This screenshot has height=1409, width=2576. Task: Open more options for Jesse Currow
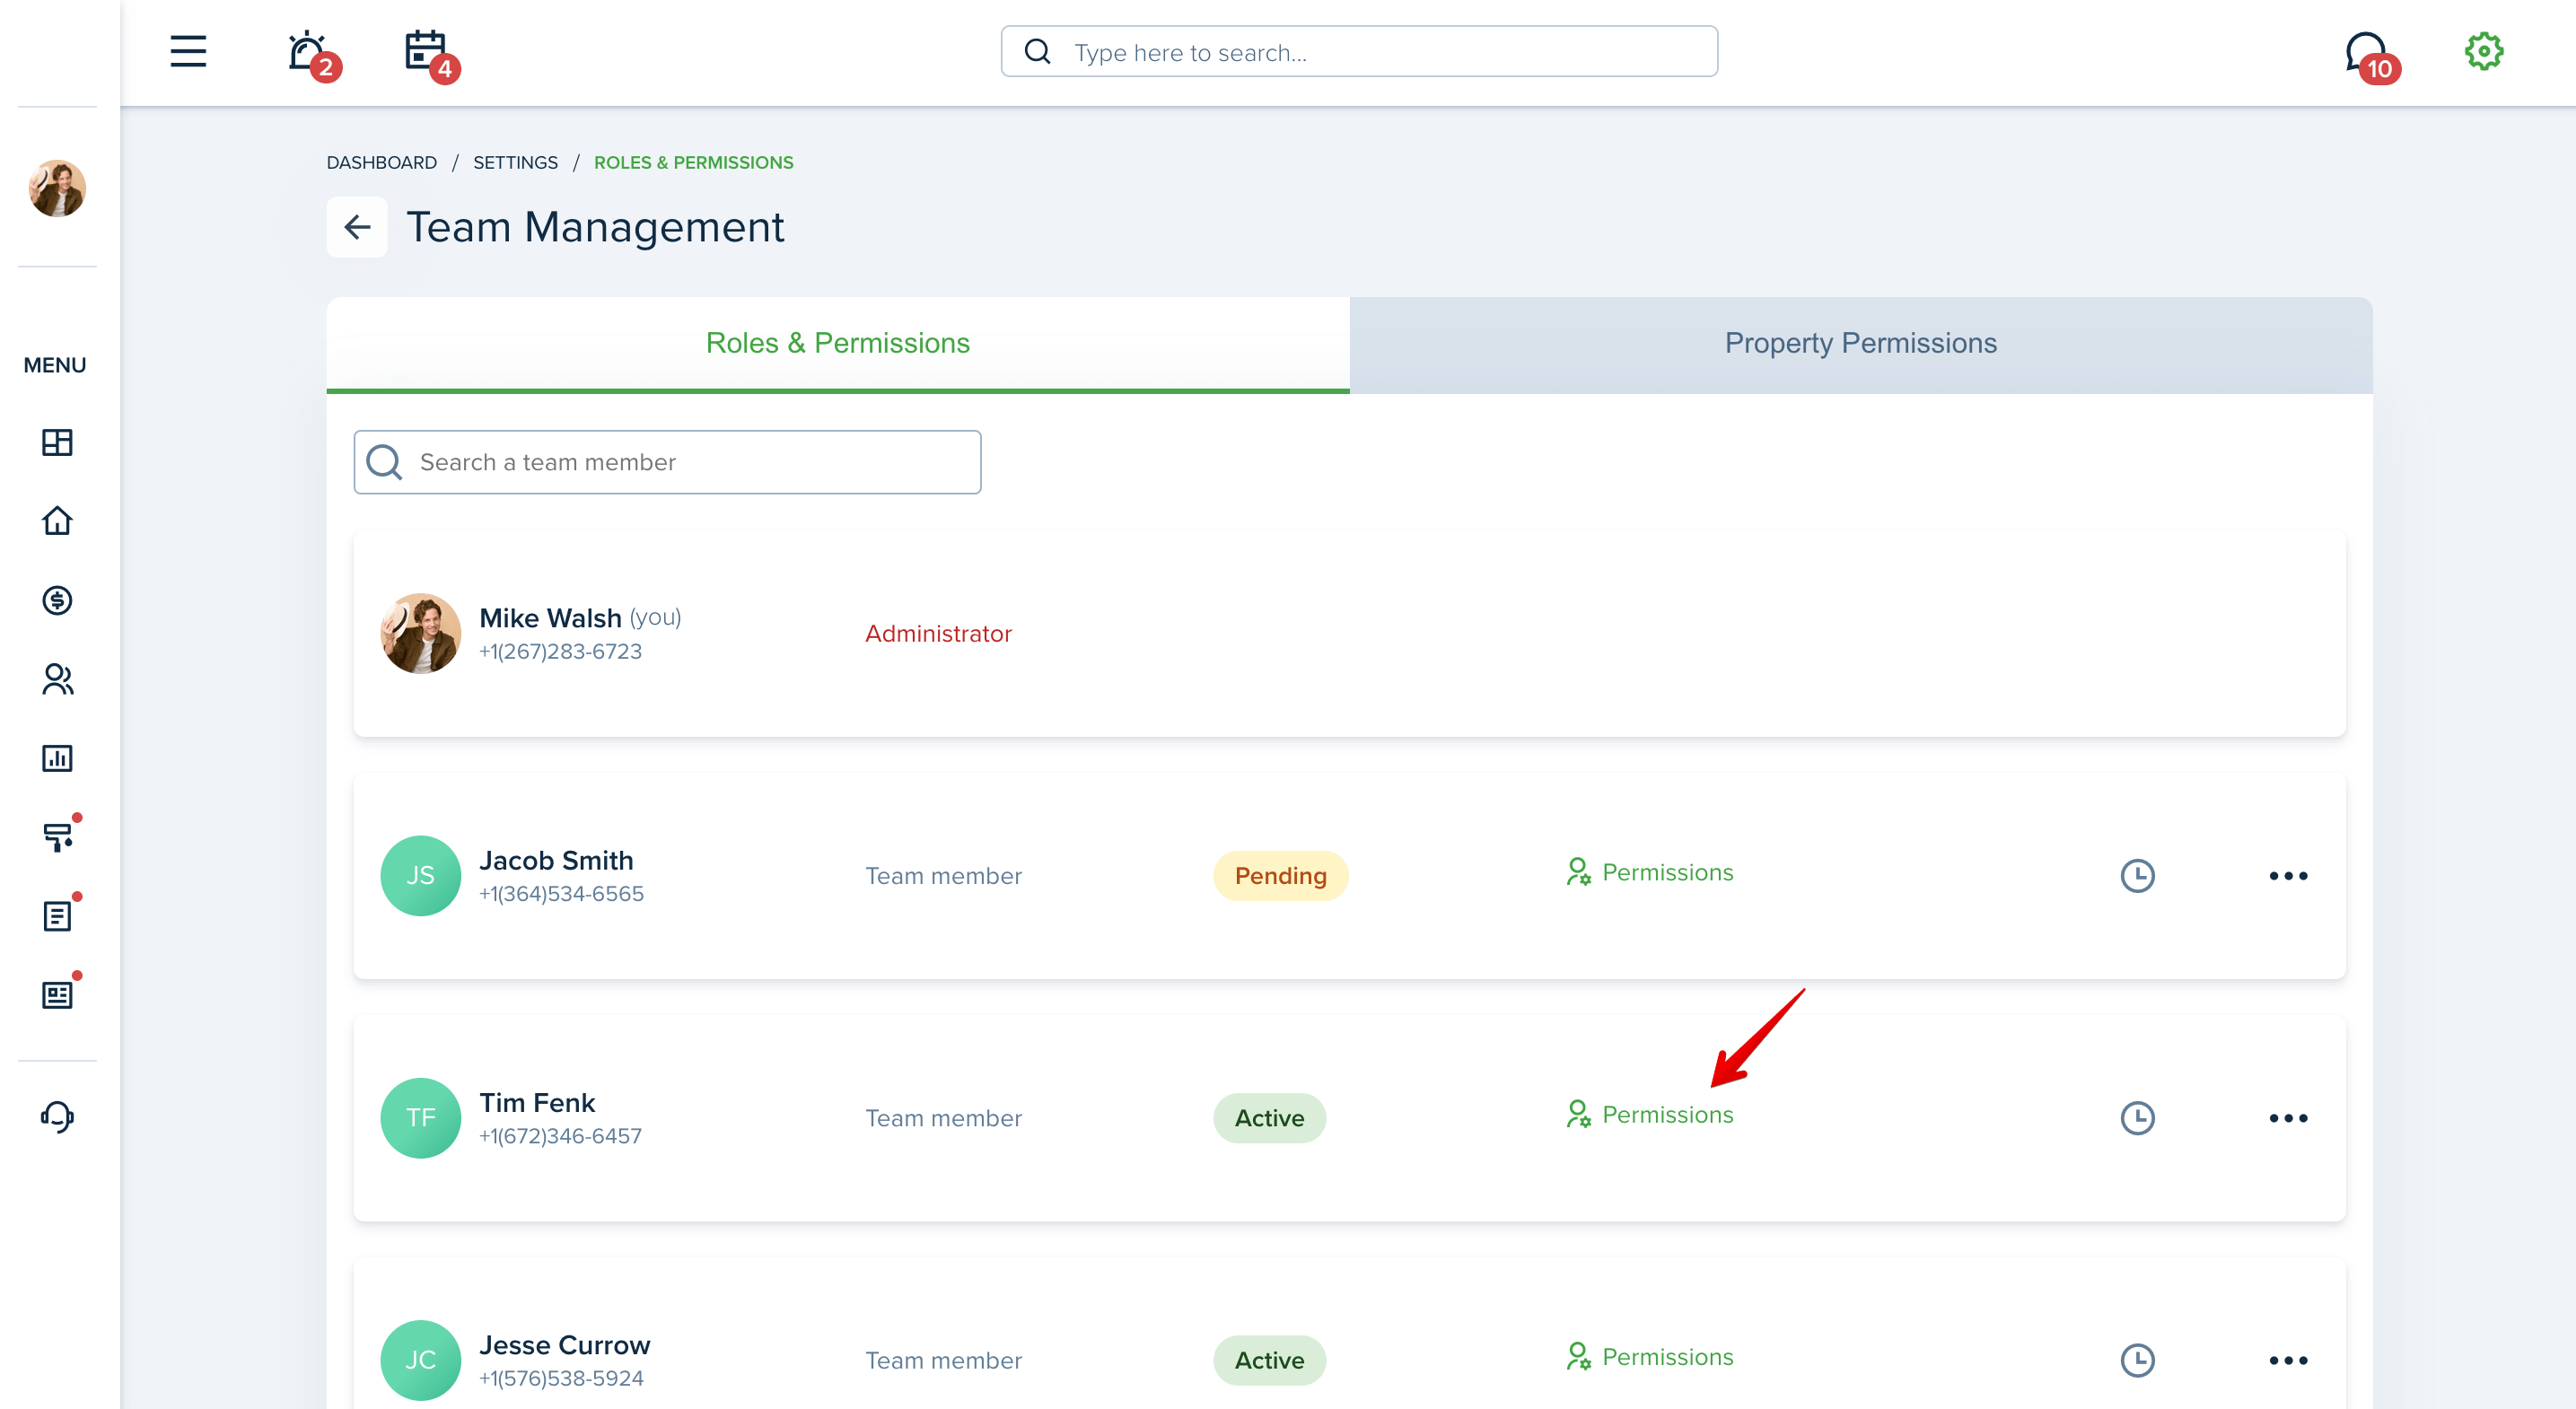[2288, 1360]
